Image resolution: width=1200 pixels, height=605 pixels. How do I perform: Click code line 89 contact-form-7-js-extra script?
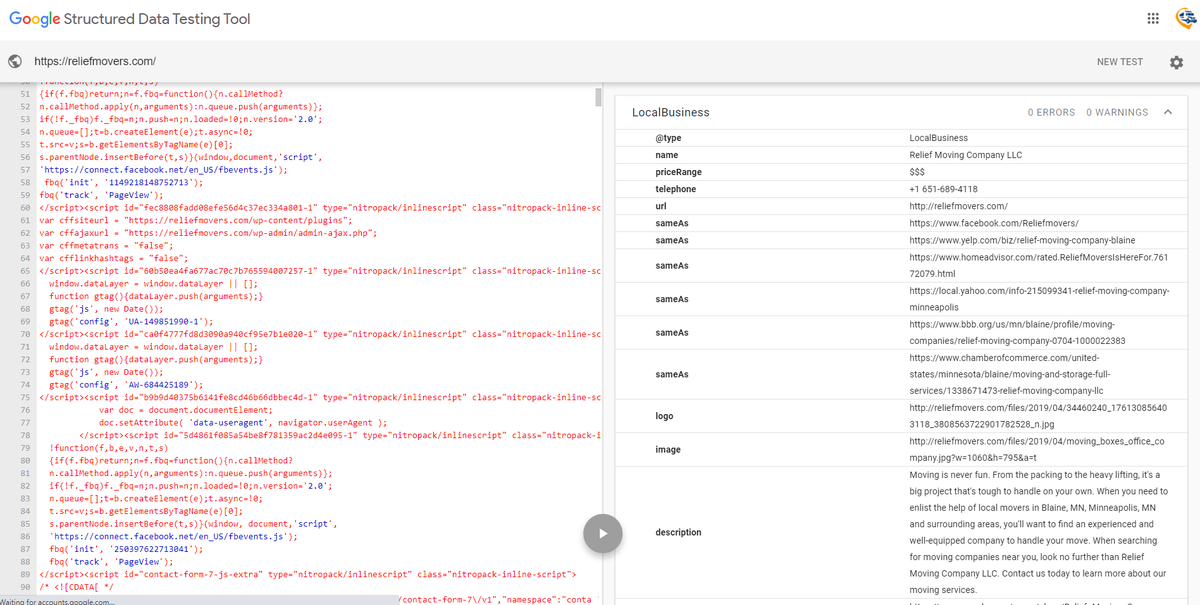[307, 575]
